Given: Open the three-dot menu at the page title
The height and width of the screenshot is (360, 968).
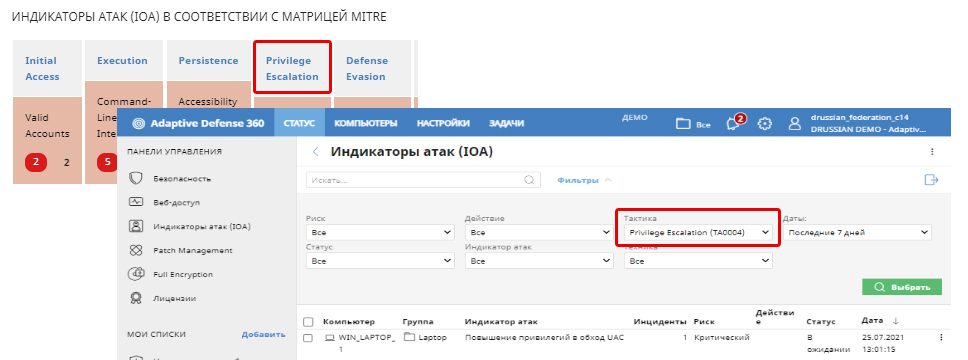Looking at the screenshot, I should [932, 151].
